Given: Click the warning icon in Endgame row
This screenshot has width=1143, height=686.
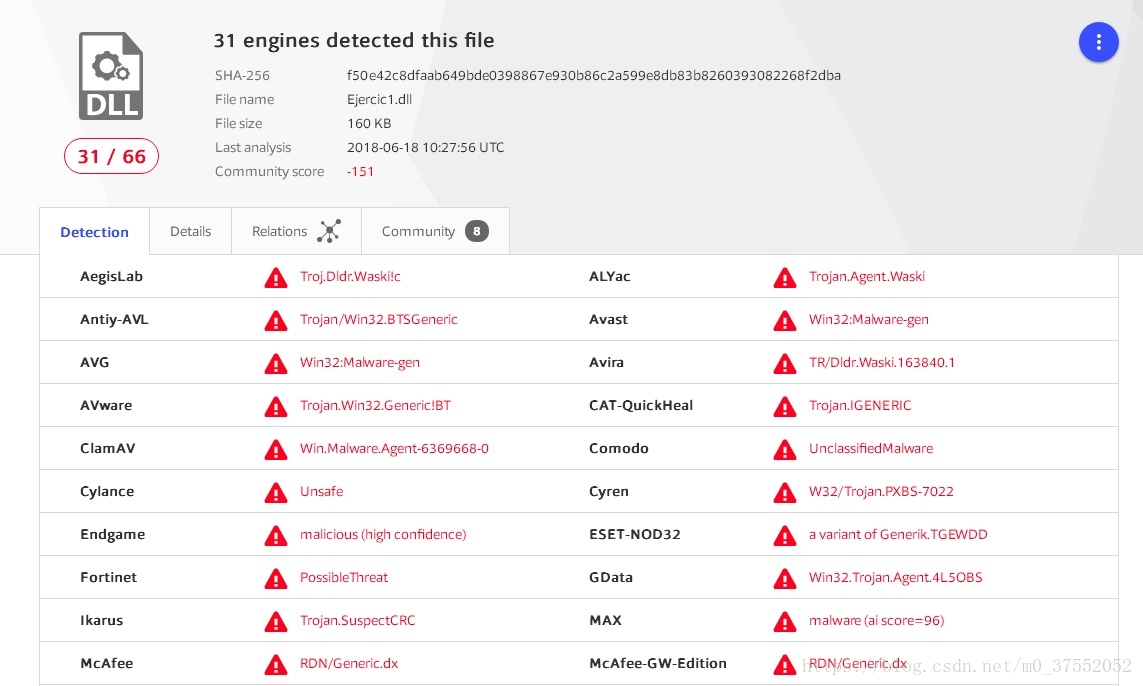Looking at the screenshot, I should (x=276, y=536).
